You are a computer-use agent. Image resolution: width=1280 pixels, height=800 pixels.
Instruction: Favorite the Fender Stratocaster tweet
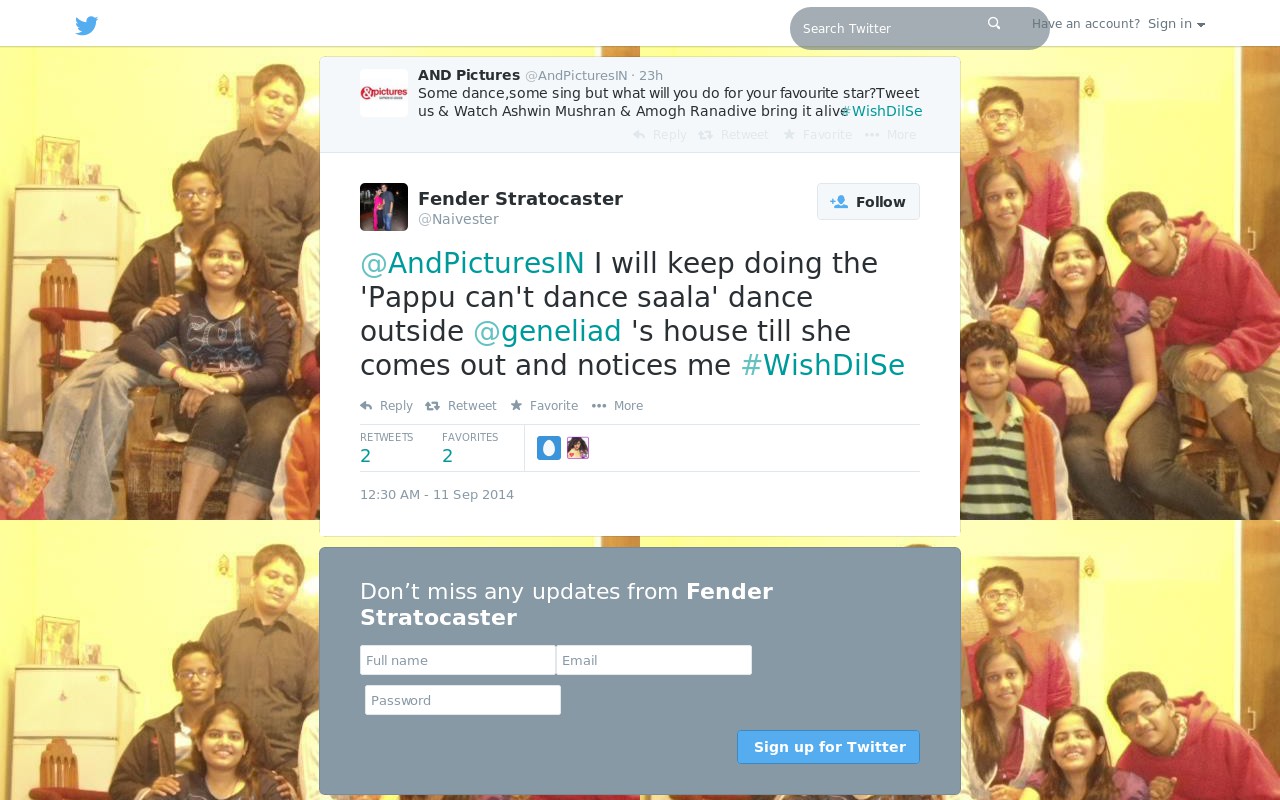tap(544, 406)
